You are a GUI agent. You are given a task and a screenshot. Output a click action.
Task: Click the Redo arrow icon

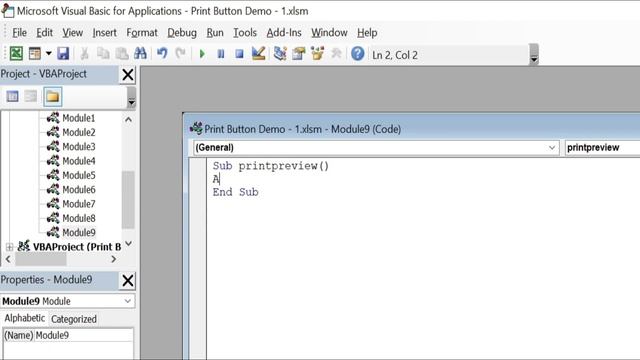180,53
